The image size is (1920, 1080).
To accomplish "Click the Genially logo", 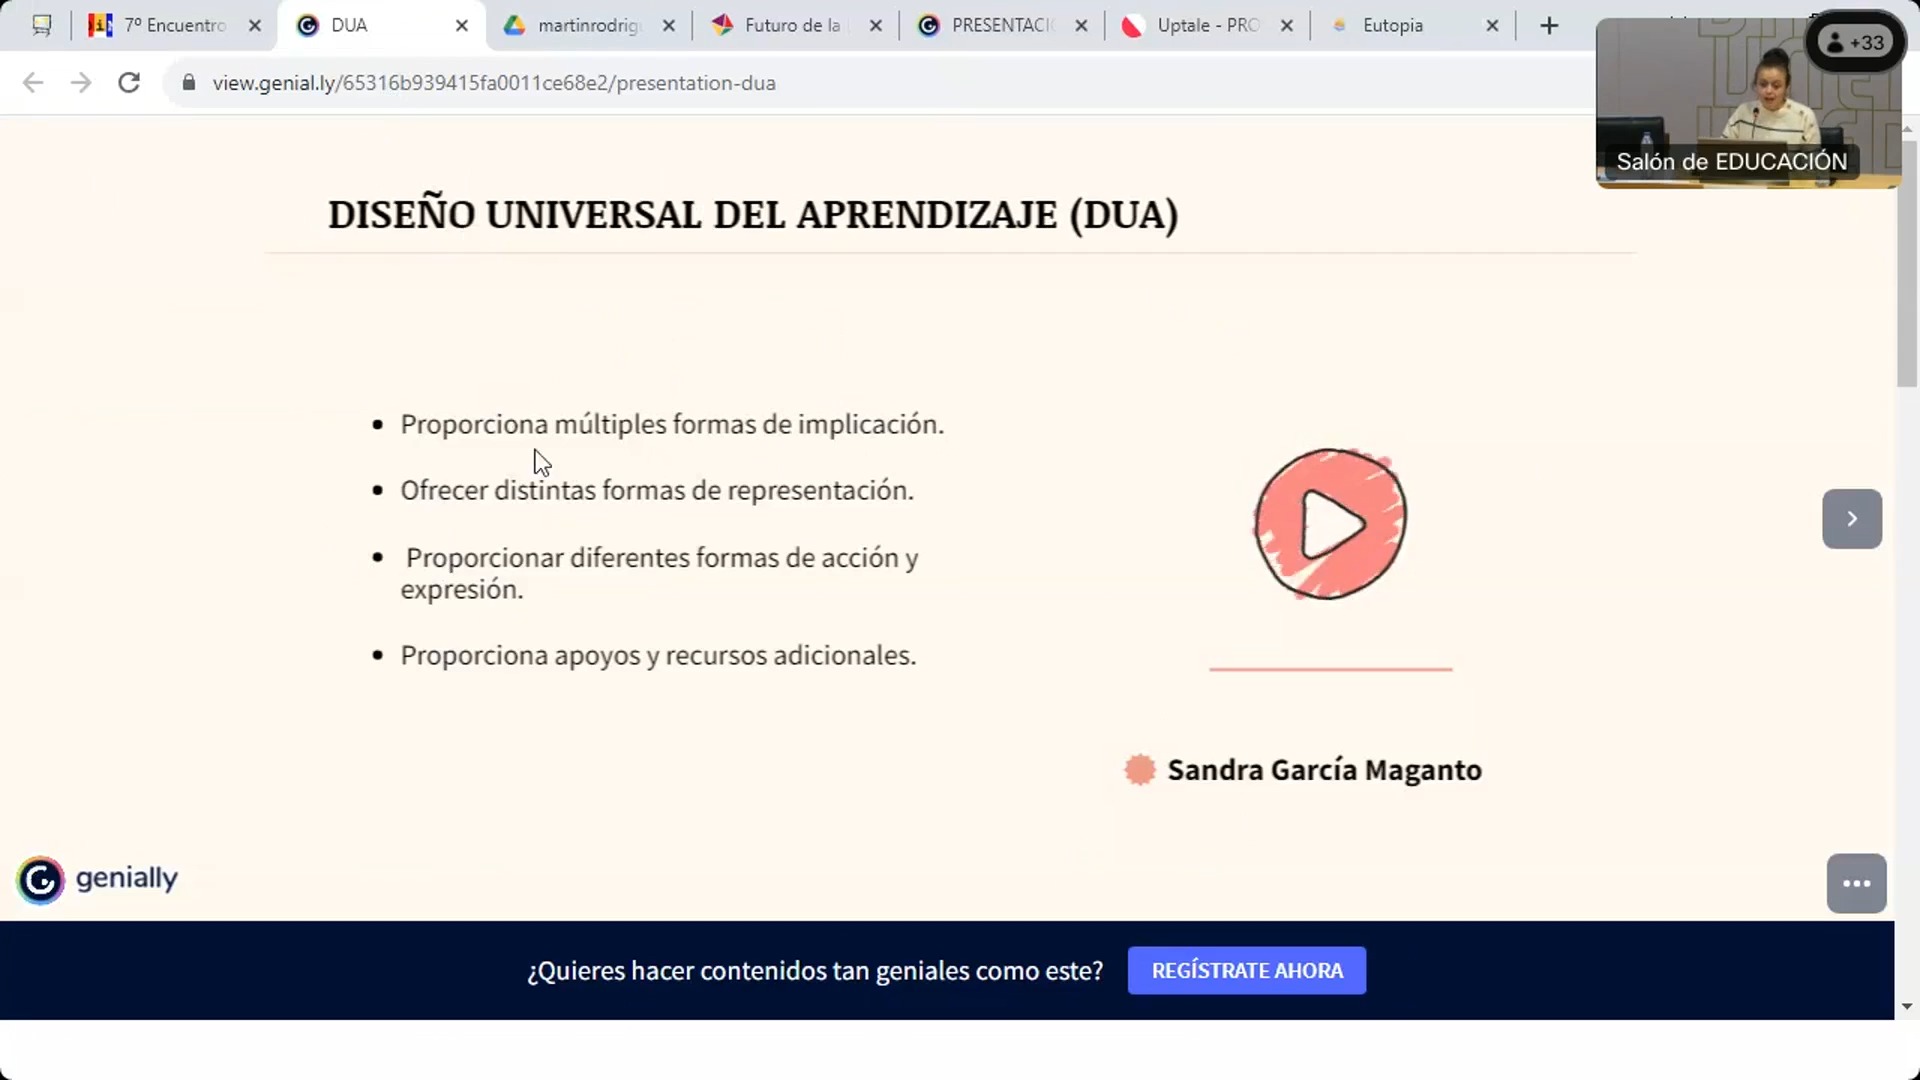I will coord(97,879).
